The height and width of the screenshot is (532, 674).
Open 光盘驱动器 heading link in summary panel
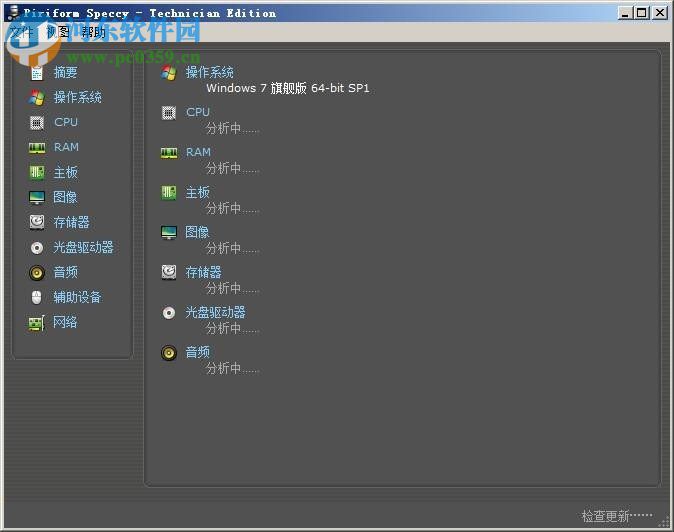click(x=215, y=312)
